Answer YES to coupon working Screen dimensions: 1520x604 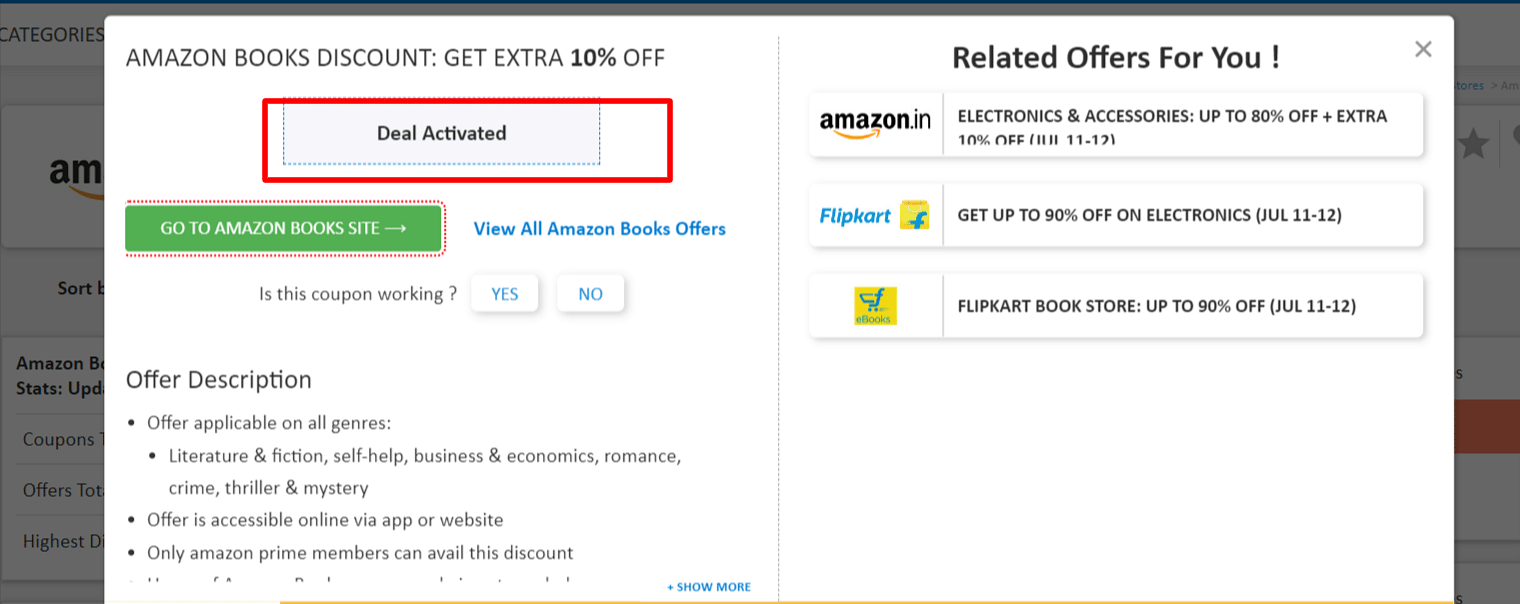click(x=505, y=294)
